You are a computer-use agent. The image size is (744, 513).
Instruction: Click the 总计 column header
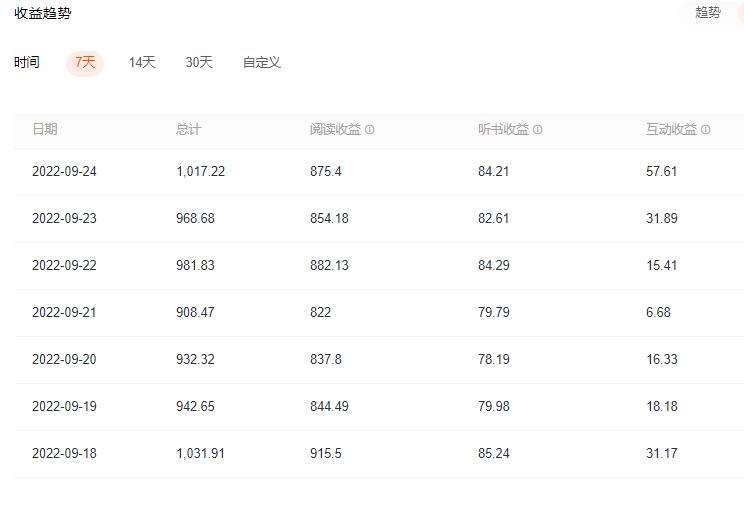[x=189, y=130]
